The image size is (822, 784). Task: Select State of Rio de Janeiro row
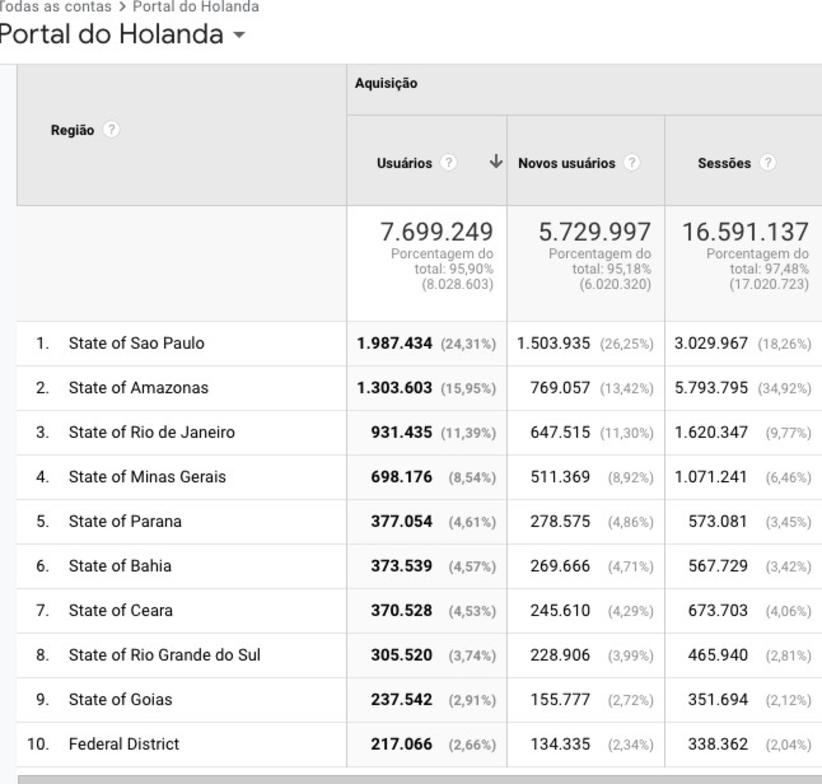coord(151,432)
